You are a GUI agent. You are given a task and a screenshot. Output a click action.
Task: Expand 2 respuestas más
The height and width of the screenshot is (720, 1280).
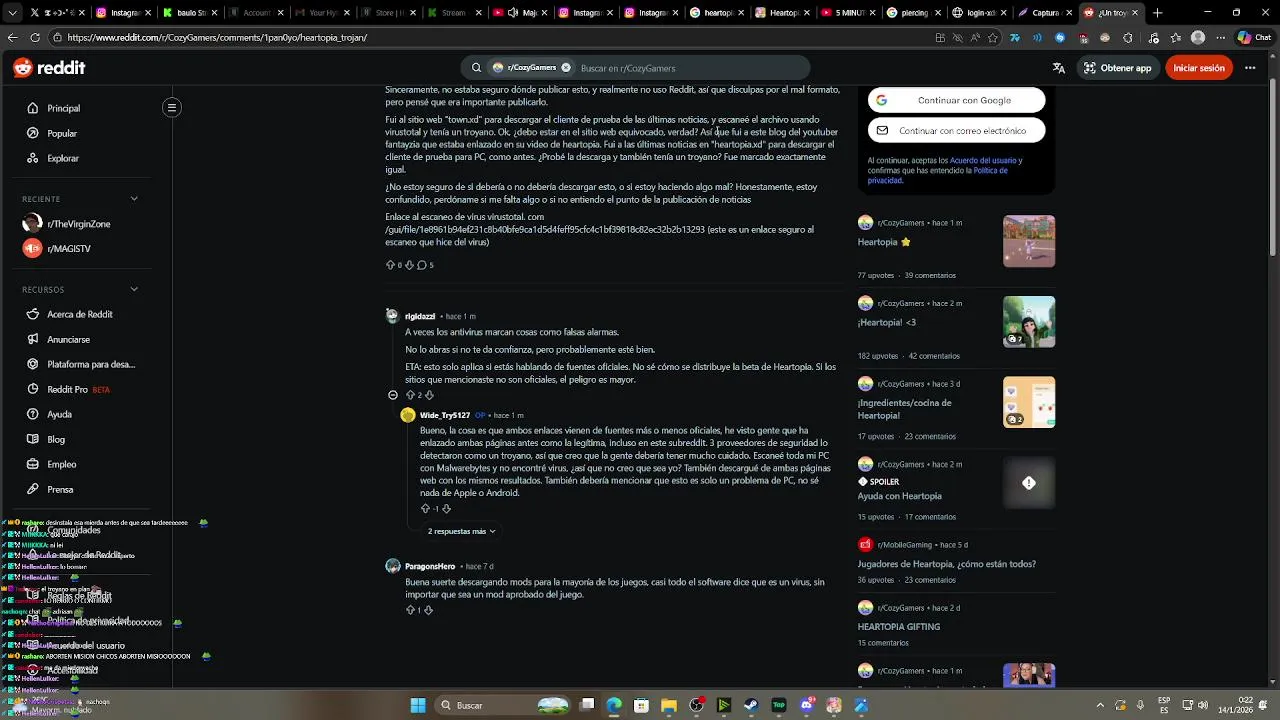[461, 531]
